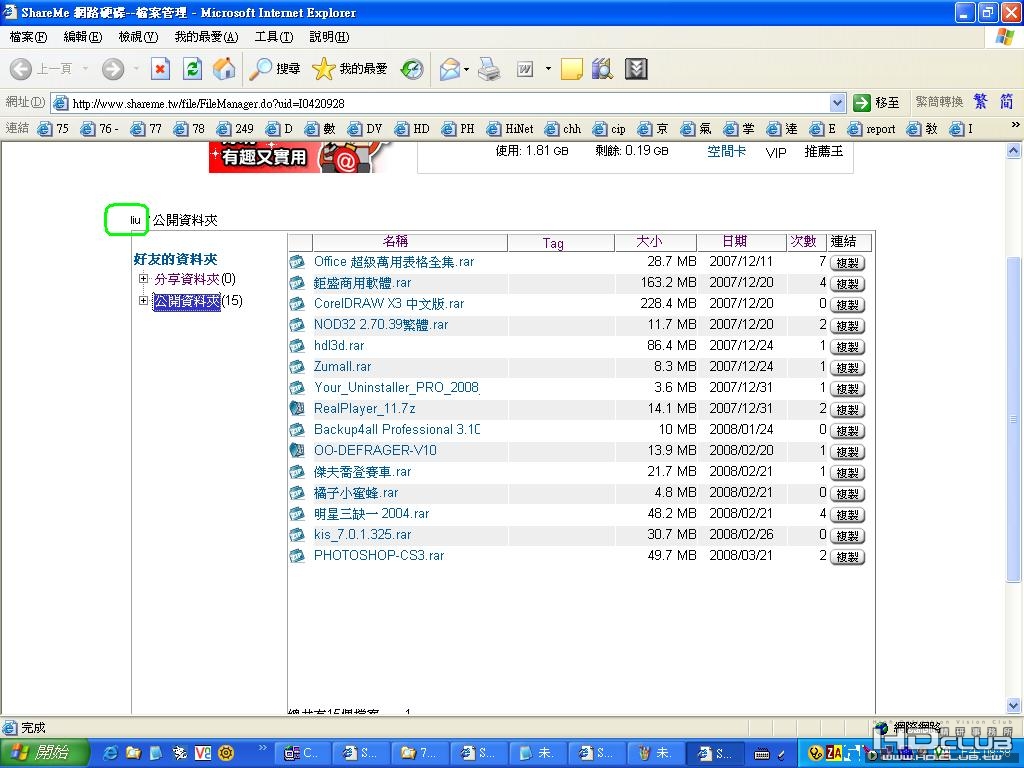The width and height of the screenshot is (1024, 768).
Task: Click the 有趣又實用 banner ad
Action: 299,157
